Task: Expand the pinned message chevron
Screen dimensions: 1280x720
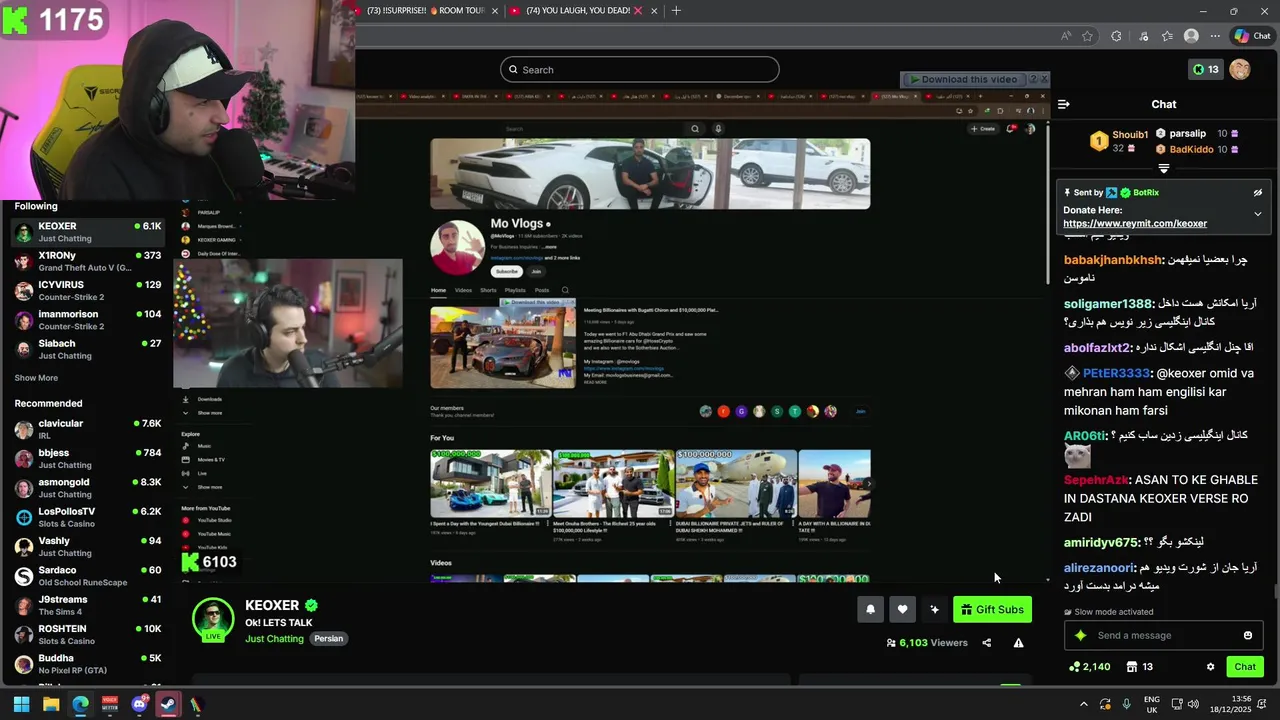Action: 1258,213
